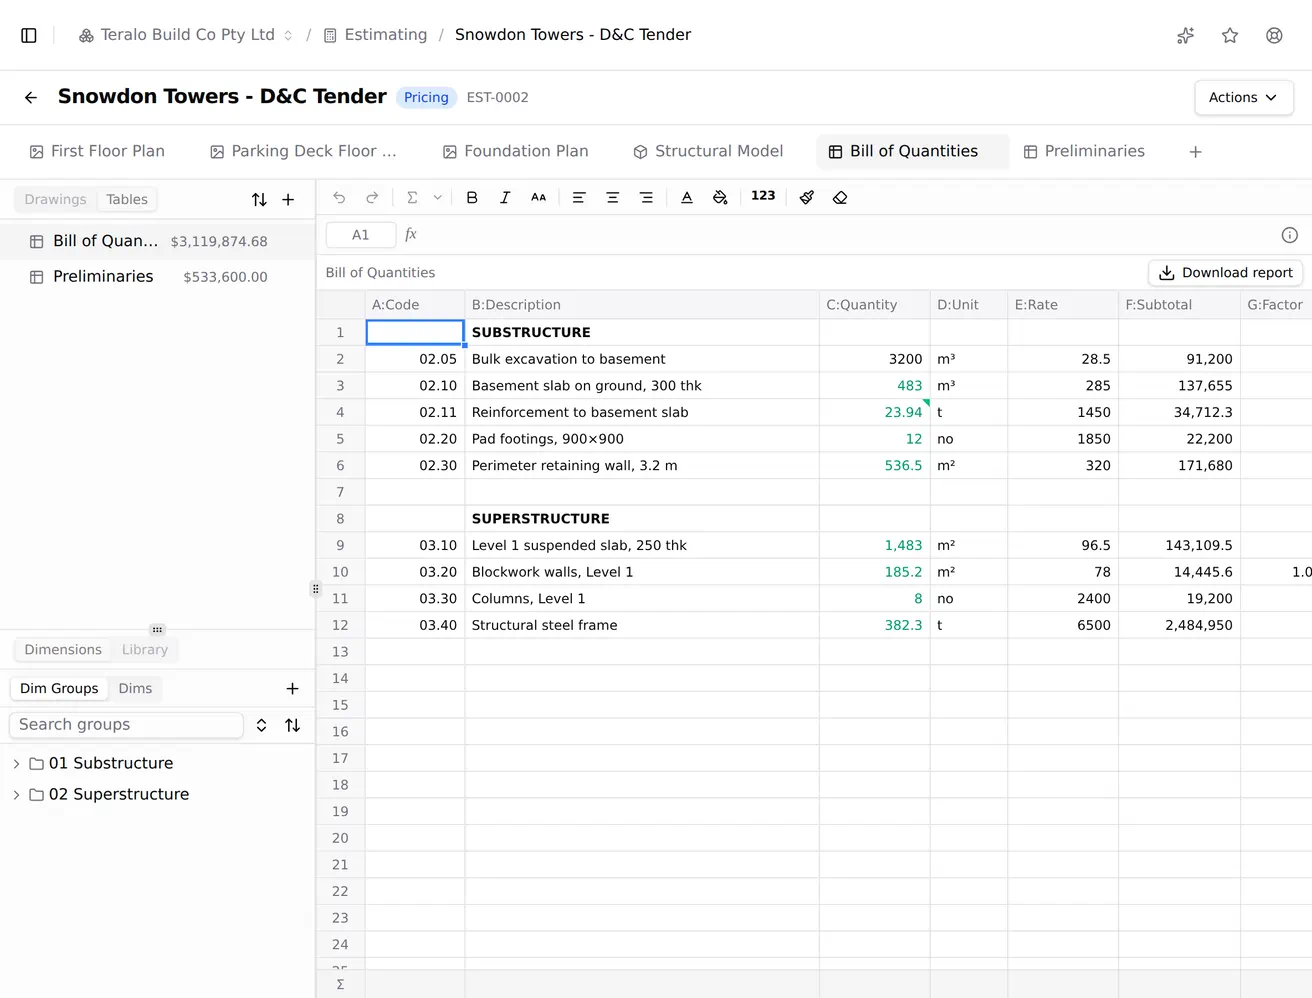1312x998 pixels.
Task: Sort the dimension groups list
Action: 292,725
